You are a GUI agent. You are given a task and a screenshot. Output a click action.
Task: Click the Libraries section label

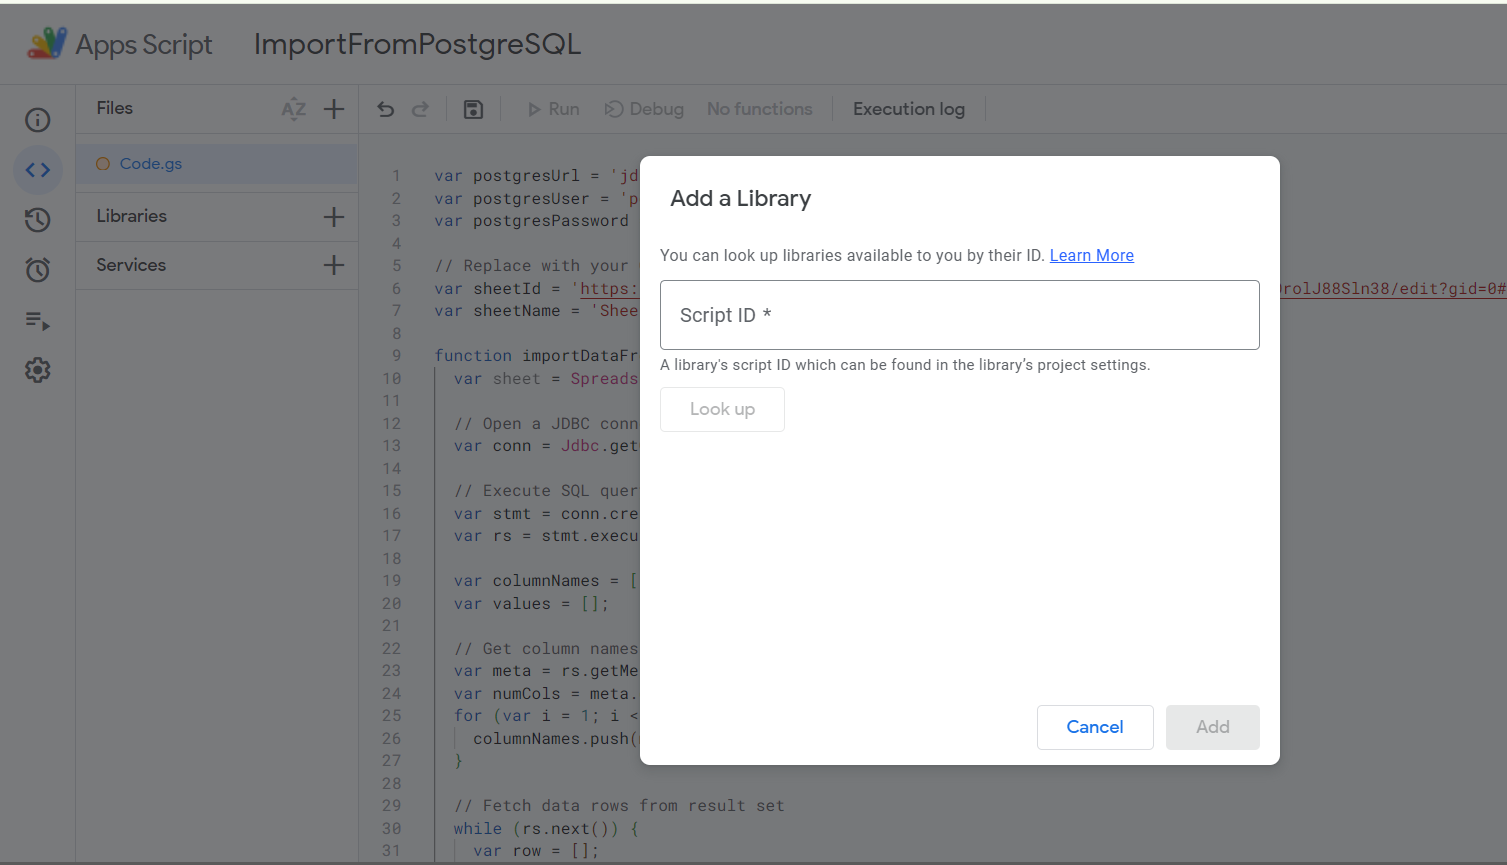[x=132, y=216]
